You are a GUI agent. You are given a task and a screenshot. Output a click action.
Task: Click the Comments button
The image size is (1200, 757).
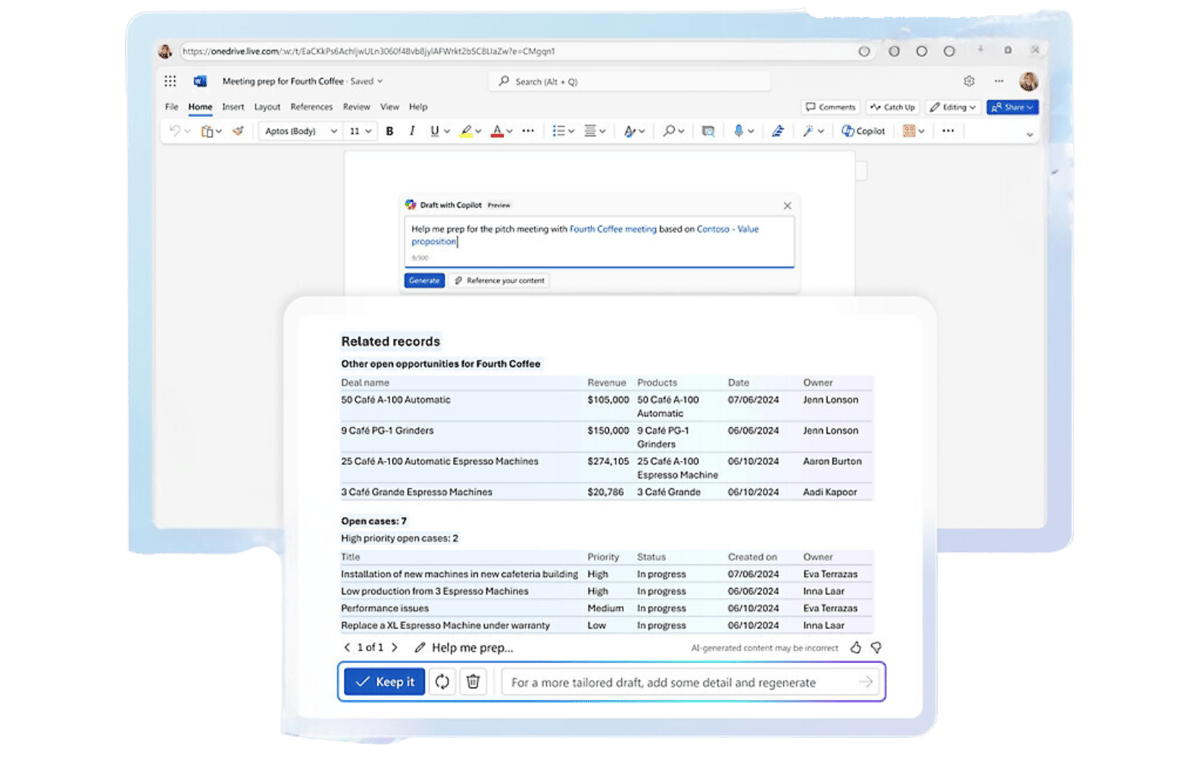(831, 107)
